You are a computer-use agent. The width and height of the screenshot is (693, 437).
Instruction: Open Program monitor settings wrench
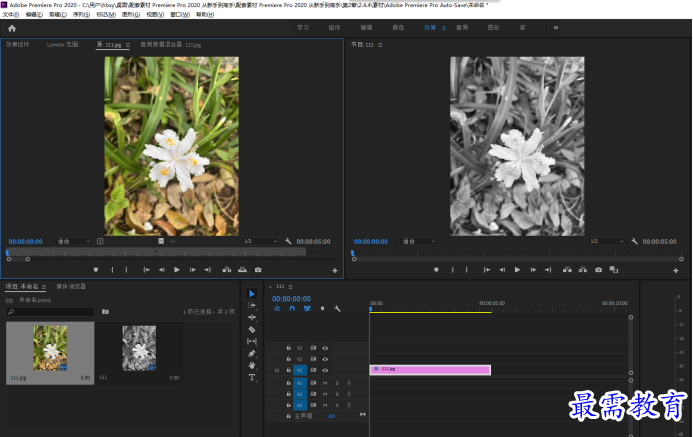pos(634,241)
